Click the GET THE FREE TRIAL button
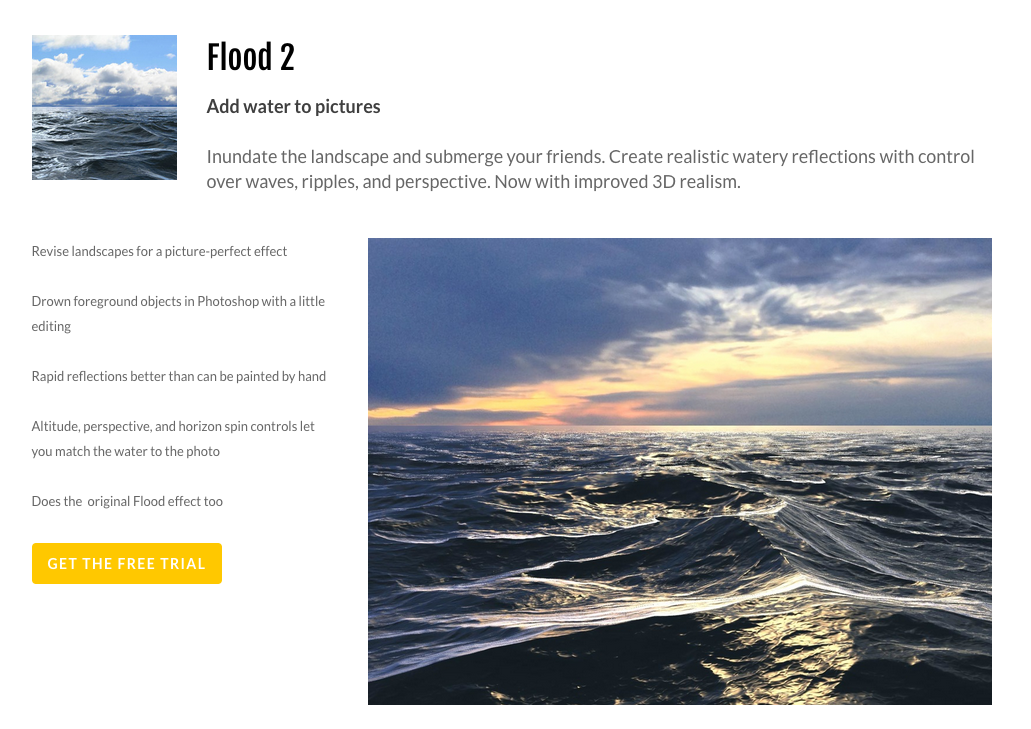This screenshot has width=1031, height=729. pyautogui.click(x=127, y=563)
